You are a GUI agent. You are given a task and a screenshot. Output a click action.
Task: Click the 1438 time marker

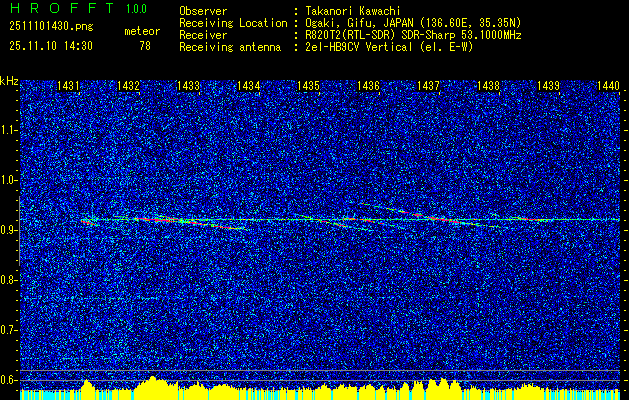click(489, 86)
